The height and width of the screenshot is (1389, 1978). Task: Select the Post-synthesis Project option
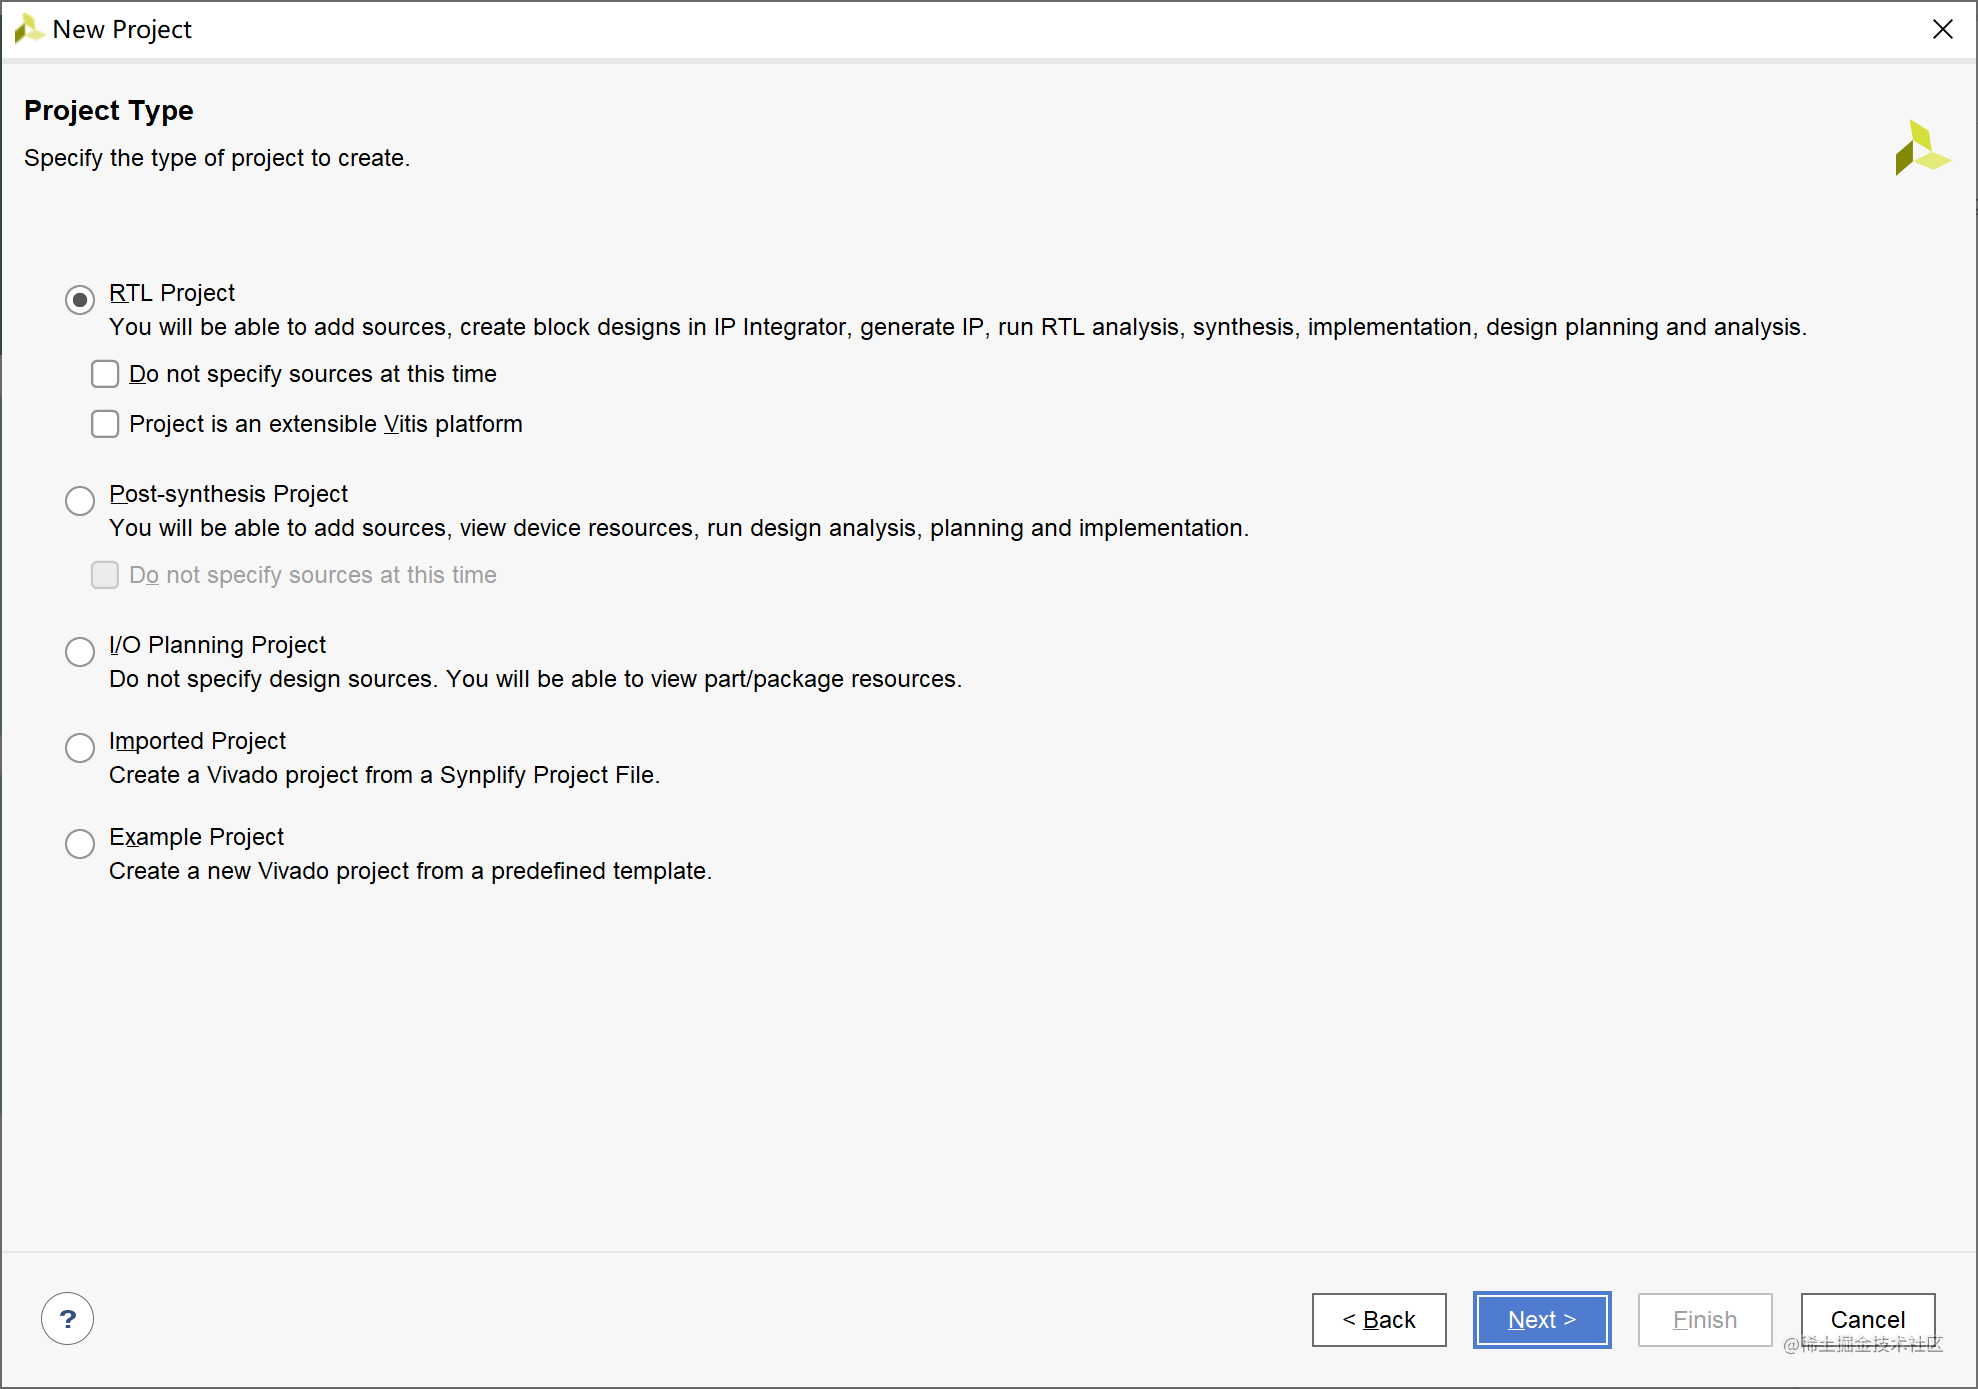(x=80, y=501)
